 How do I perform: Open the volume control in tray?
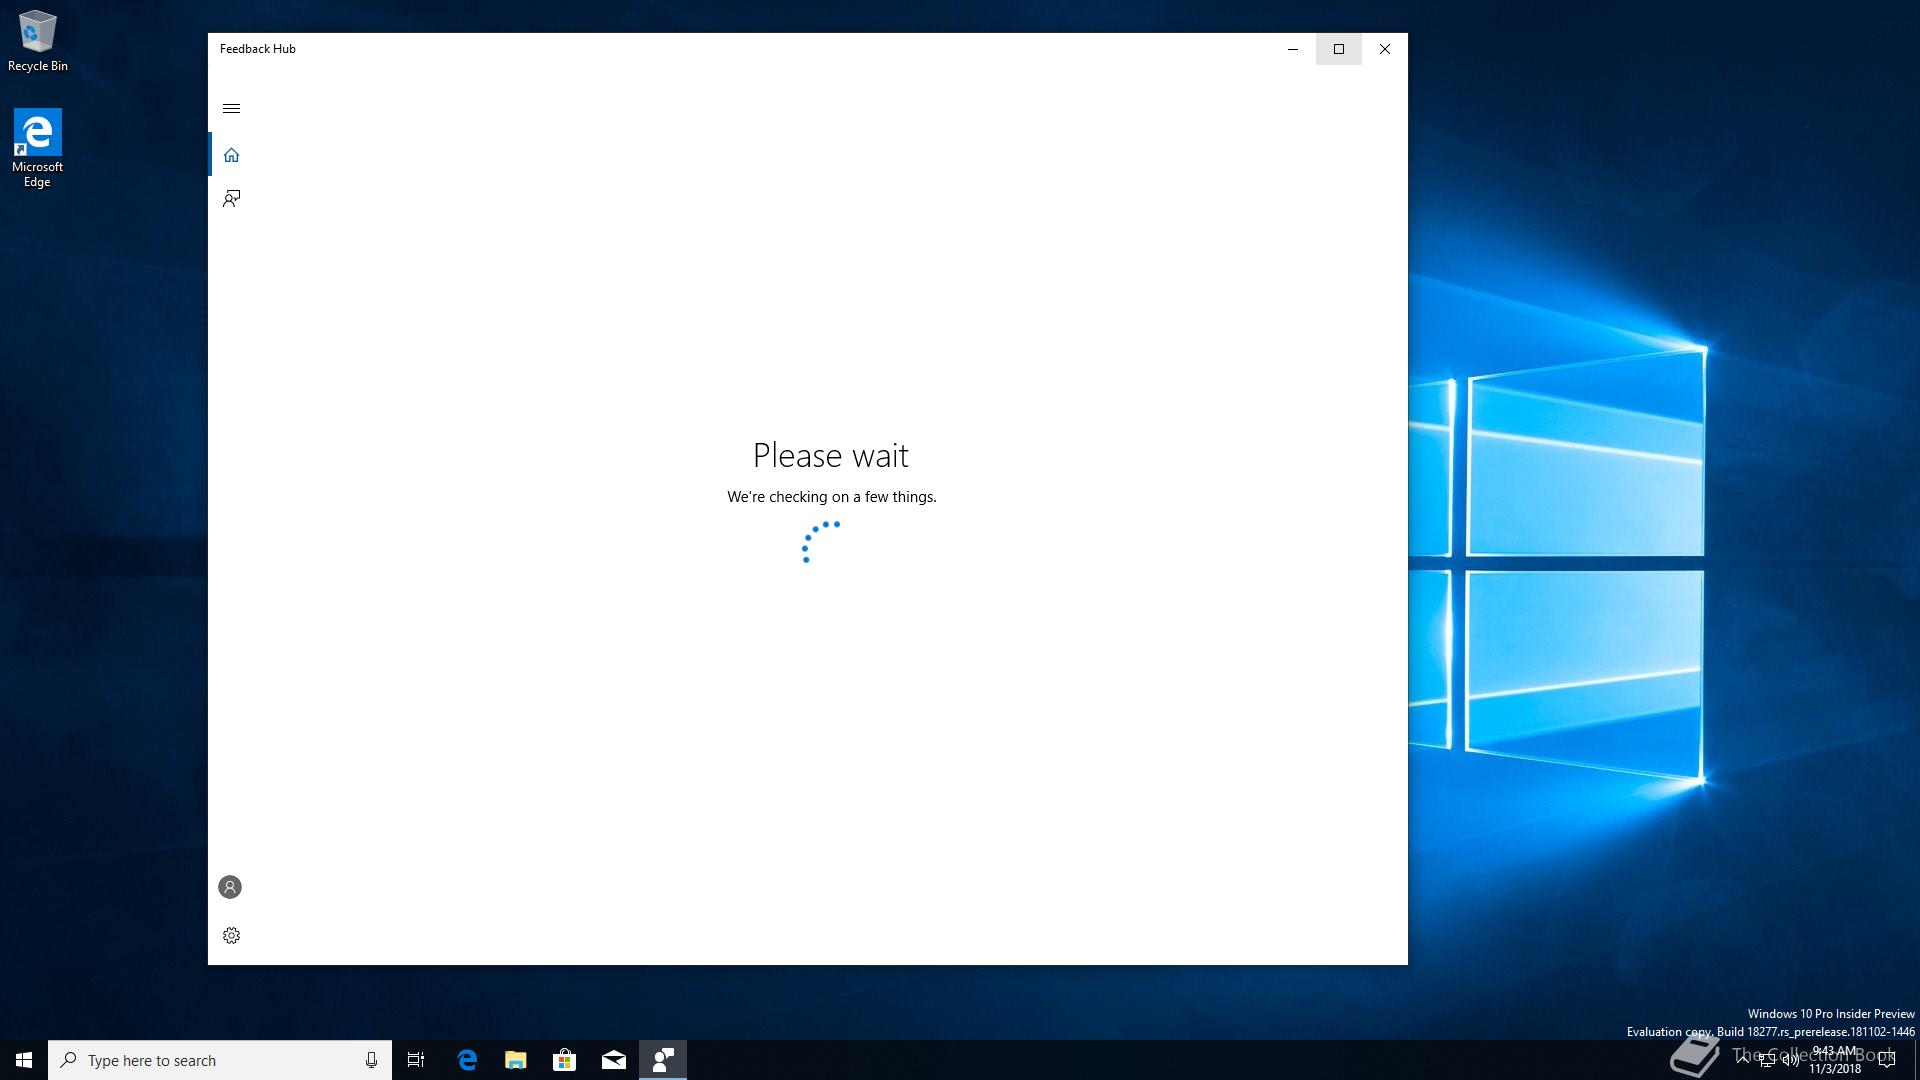[1790, 1061]
